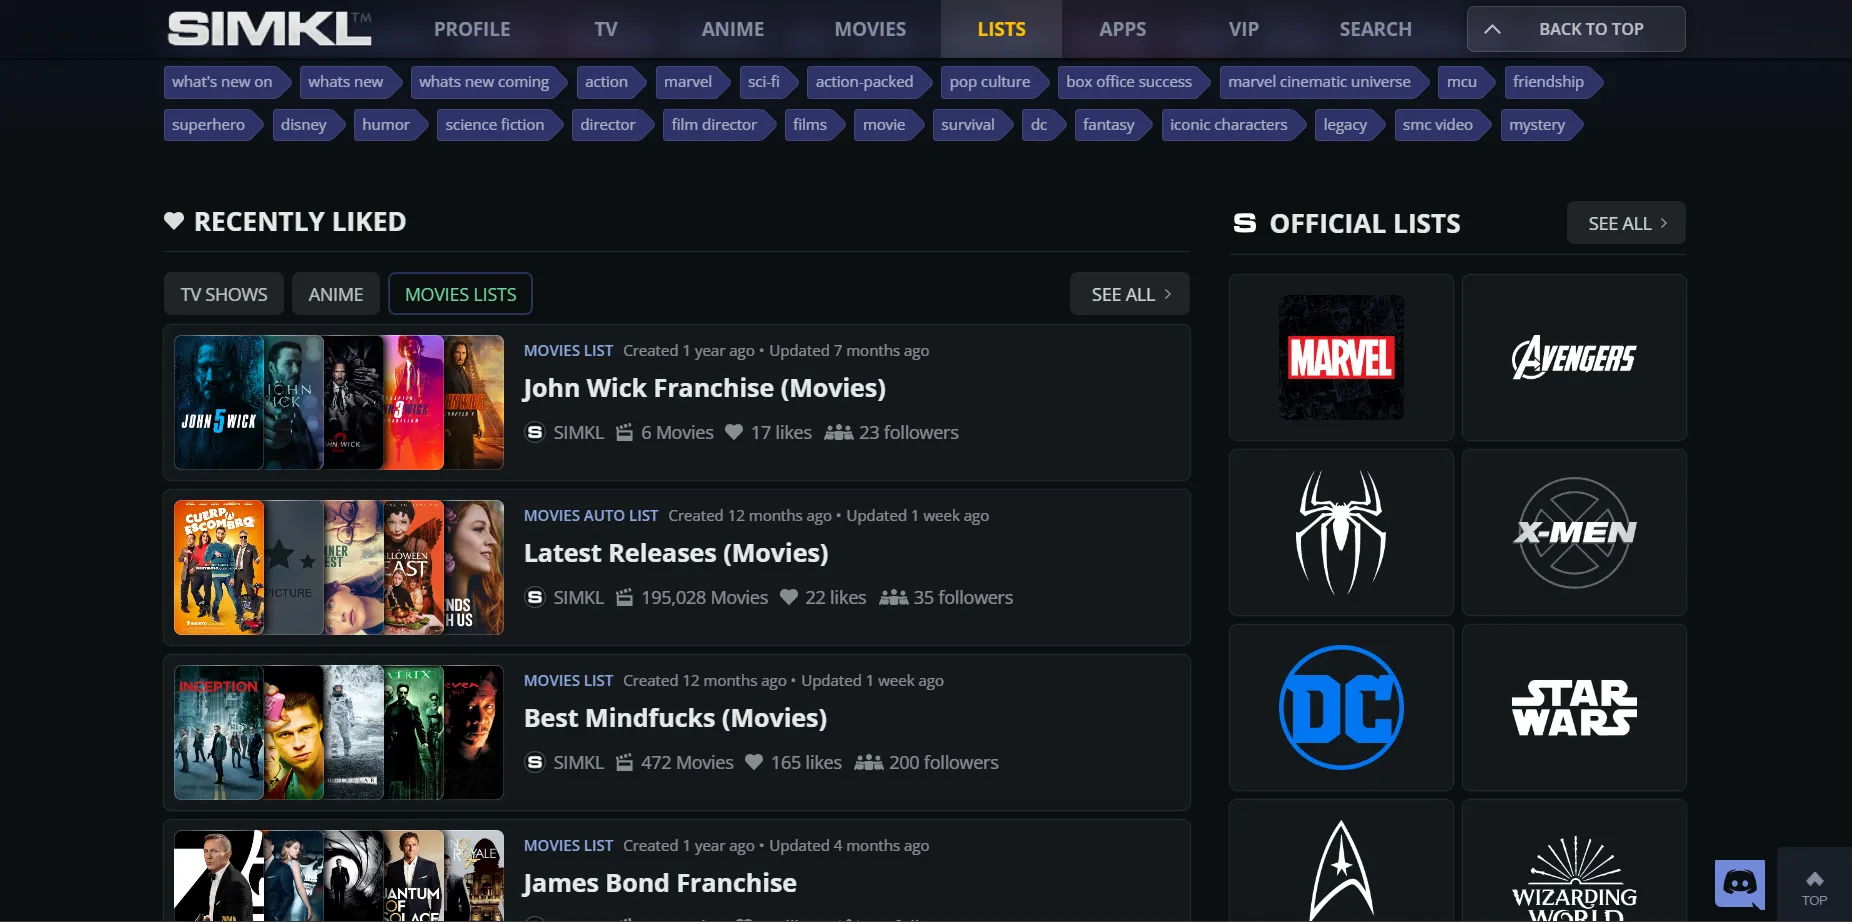Expand See All for Recently Liked
1852x922 pixels.
point(1129,294)
